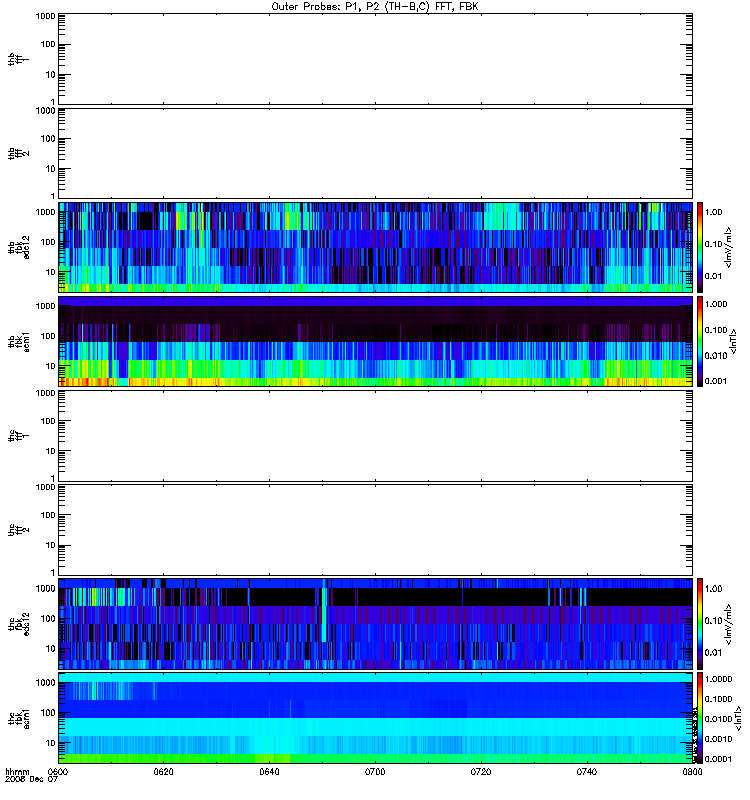Image resolution: width=750 pixels, height=800 pixels.
Task: Select the "thc fbk scm1" panel's color bar
Action: (700, 718)
